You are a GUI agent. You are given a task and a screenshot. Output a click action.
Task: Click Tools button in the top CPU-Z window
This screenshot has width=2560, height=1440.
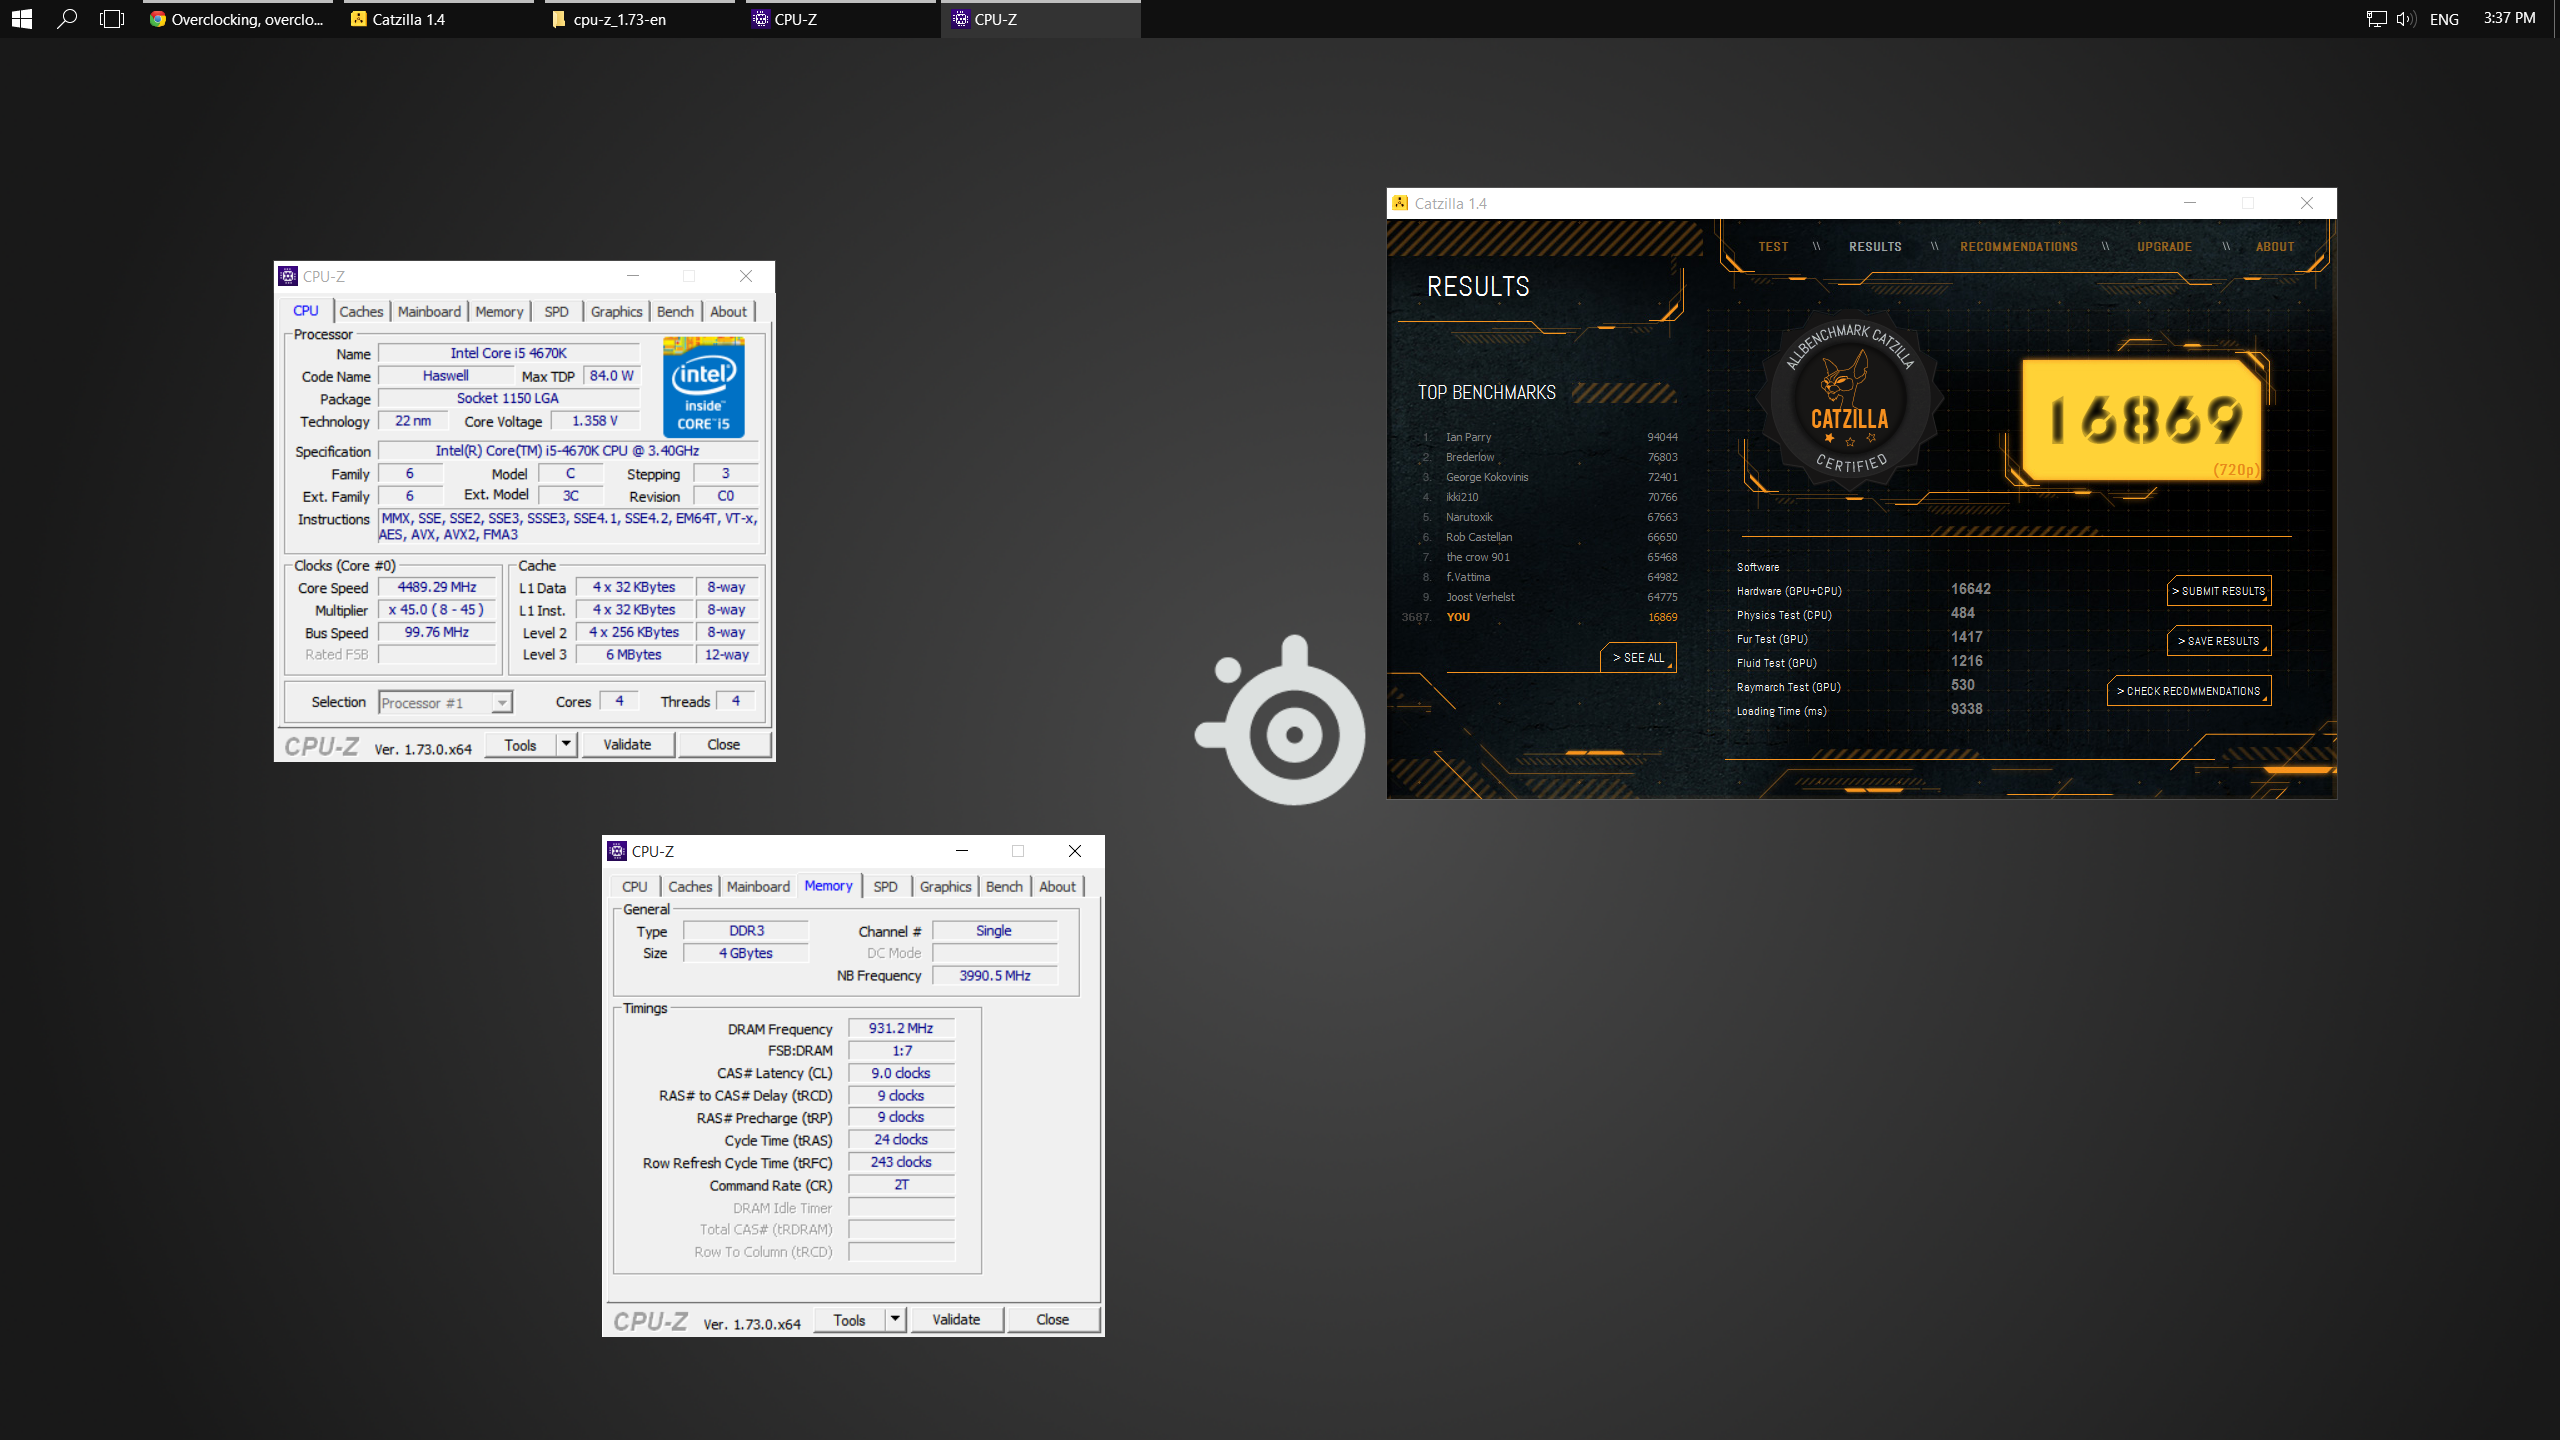520,744
